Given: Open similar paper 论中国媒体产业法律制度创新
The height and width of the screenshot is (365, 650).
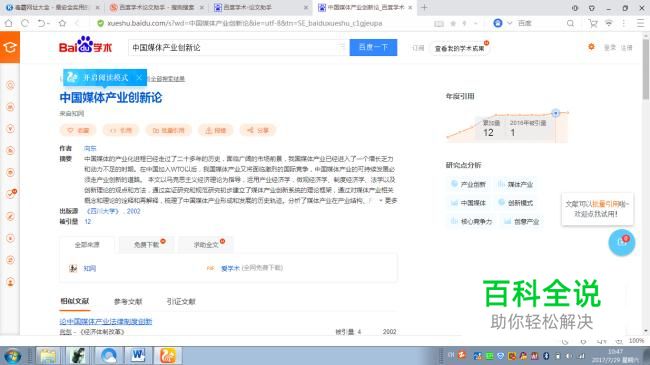Looking at the screenshot, I should pyautogui.click(x=106, y=321).
